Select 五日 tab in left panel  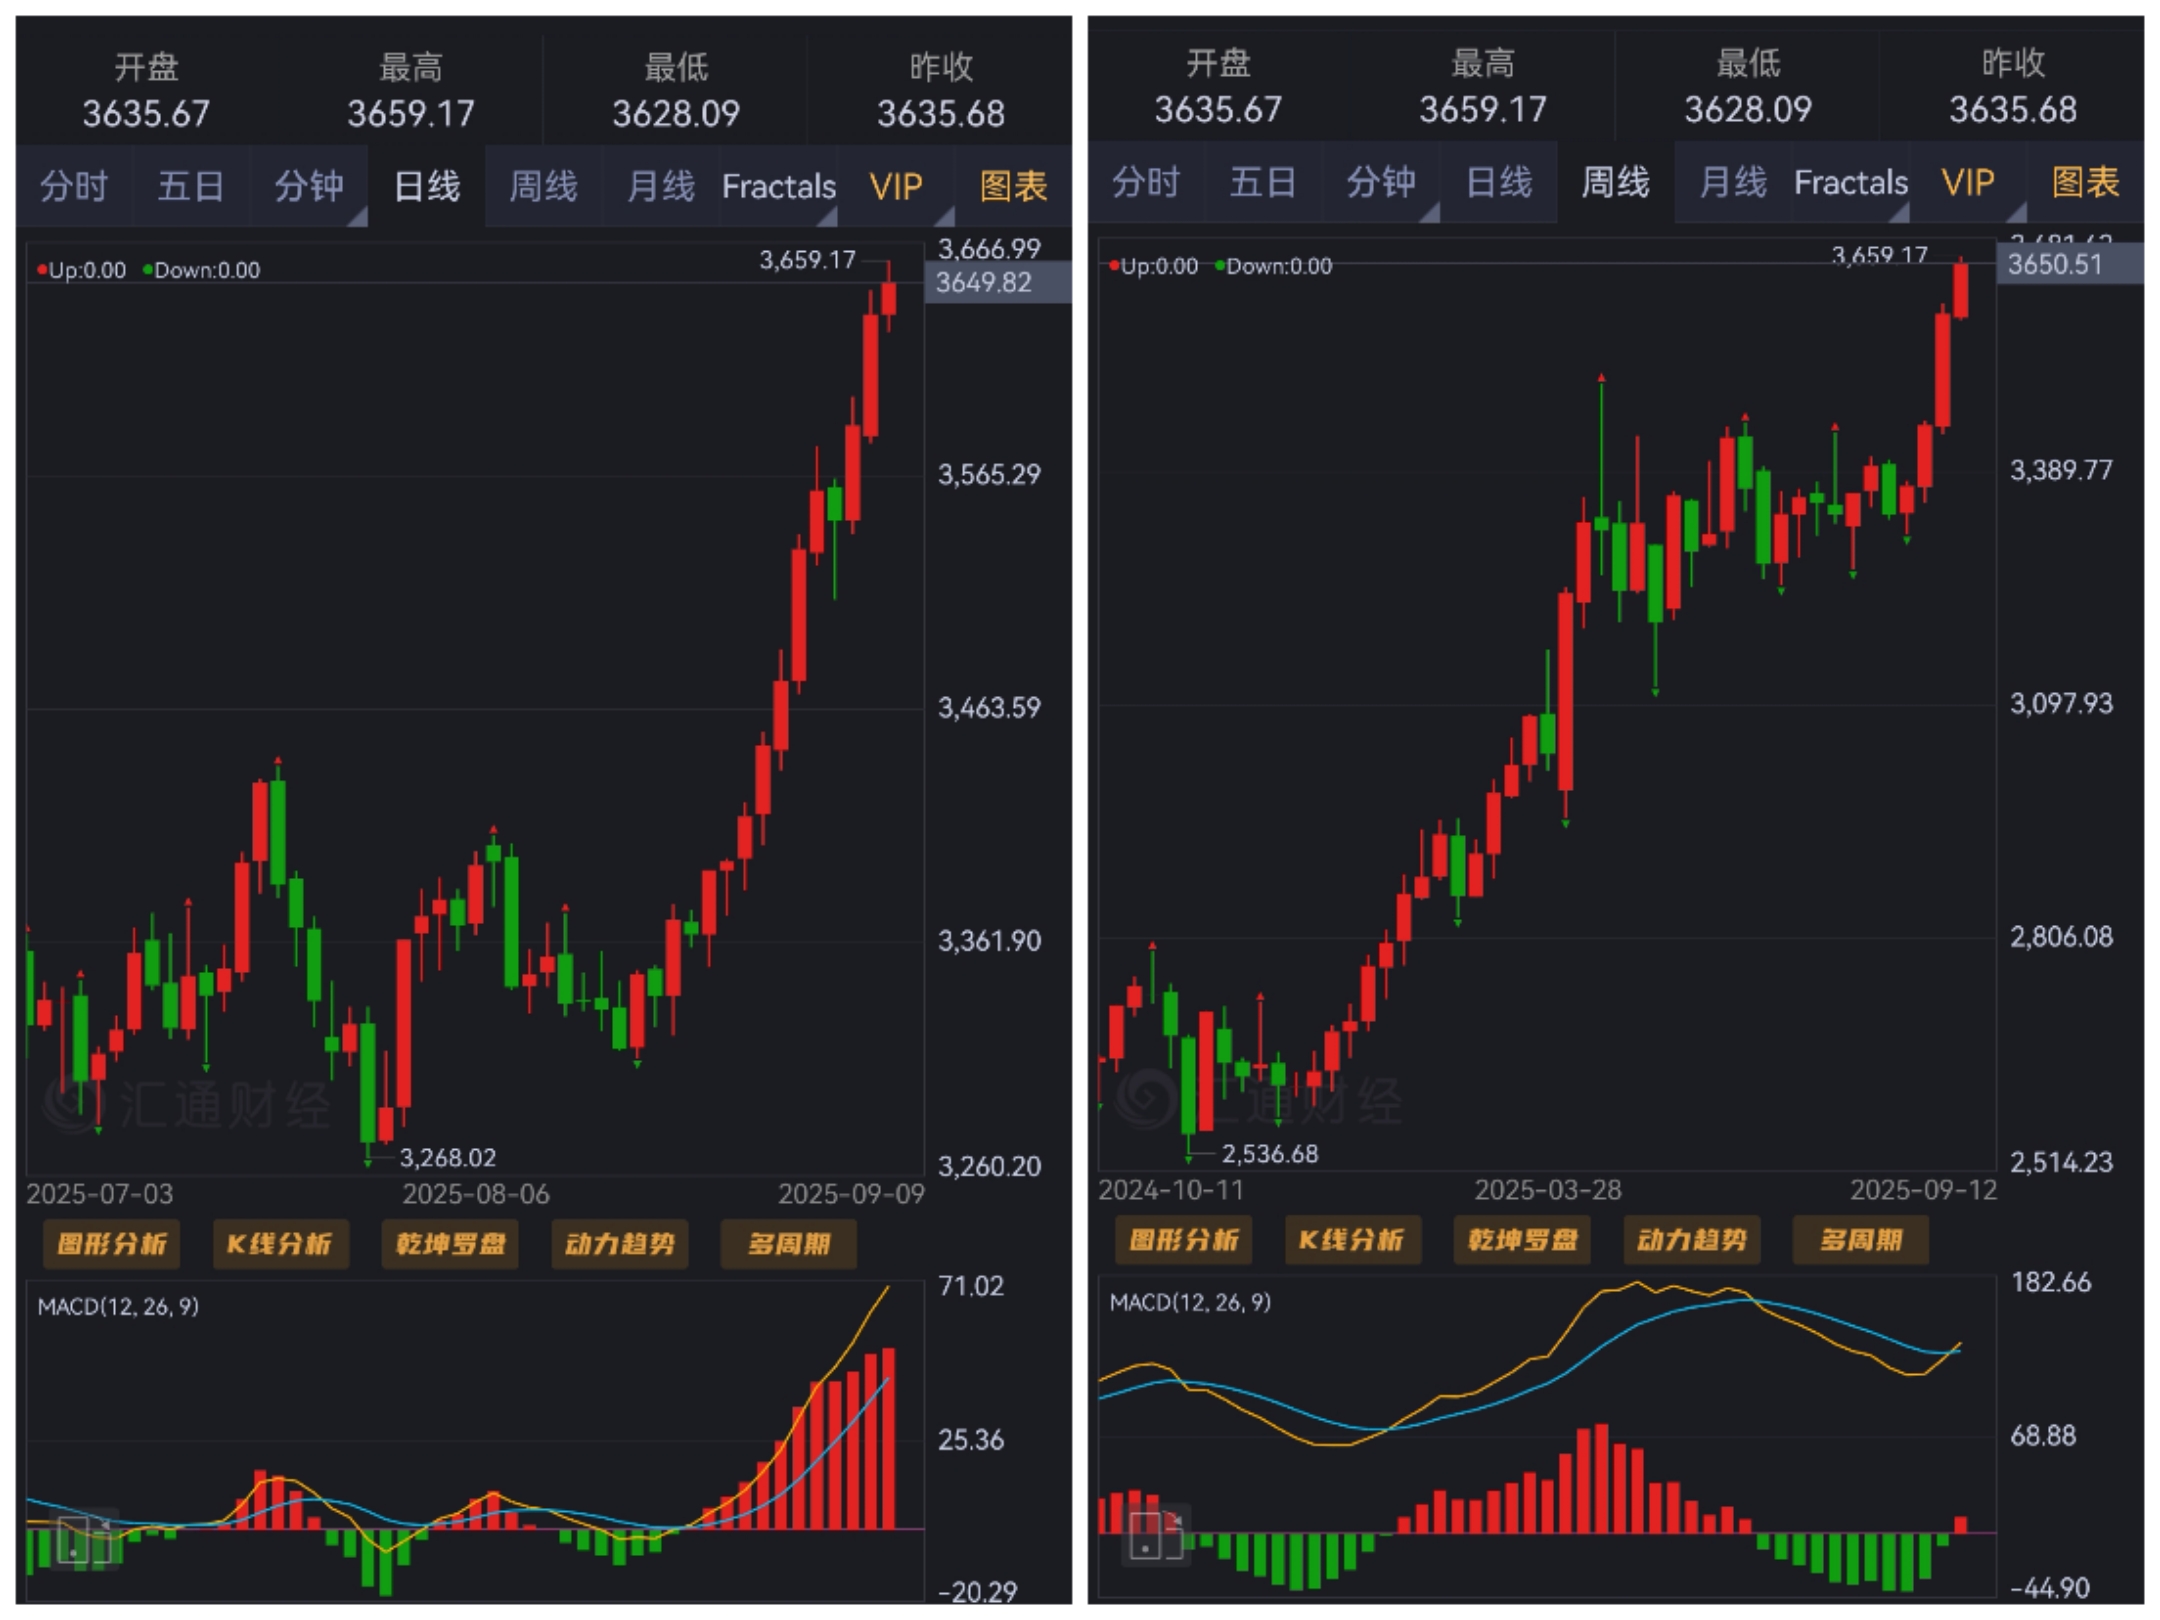[x=190, y=187]
